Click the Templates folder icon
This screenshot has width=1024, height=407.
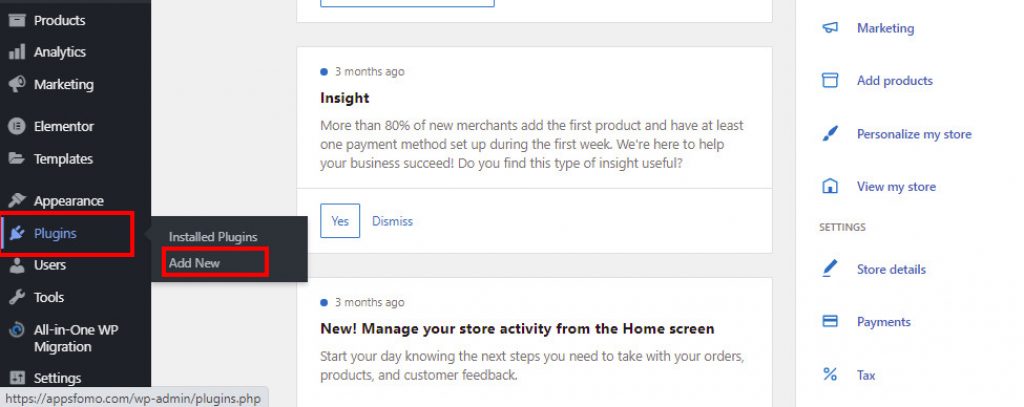tap(17, 159)
